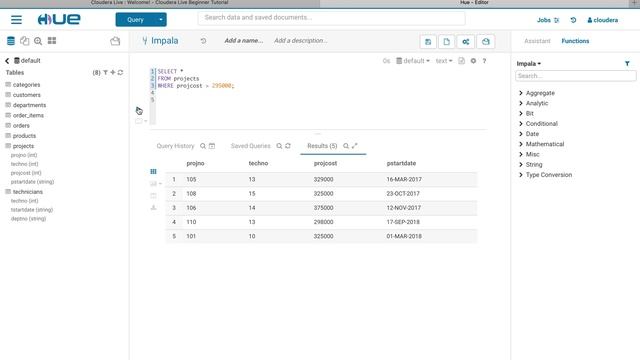Expand results to full screen
The height and width of the screenshot is (360, 640).
tap(354, 146)
